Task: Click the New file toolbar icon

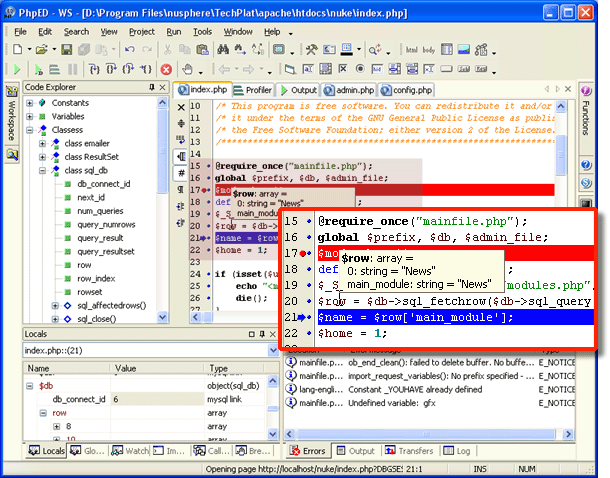Action: pyautogui.click(x=17, y=50)
